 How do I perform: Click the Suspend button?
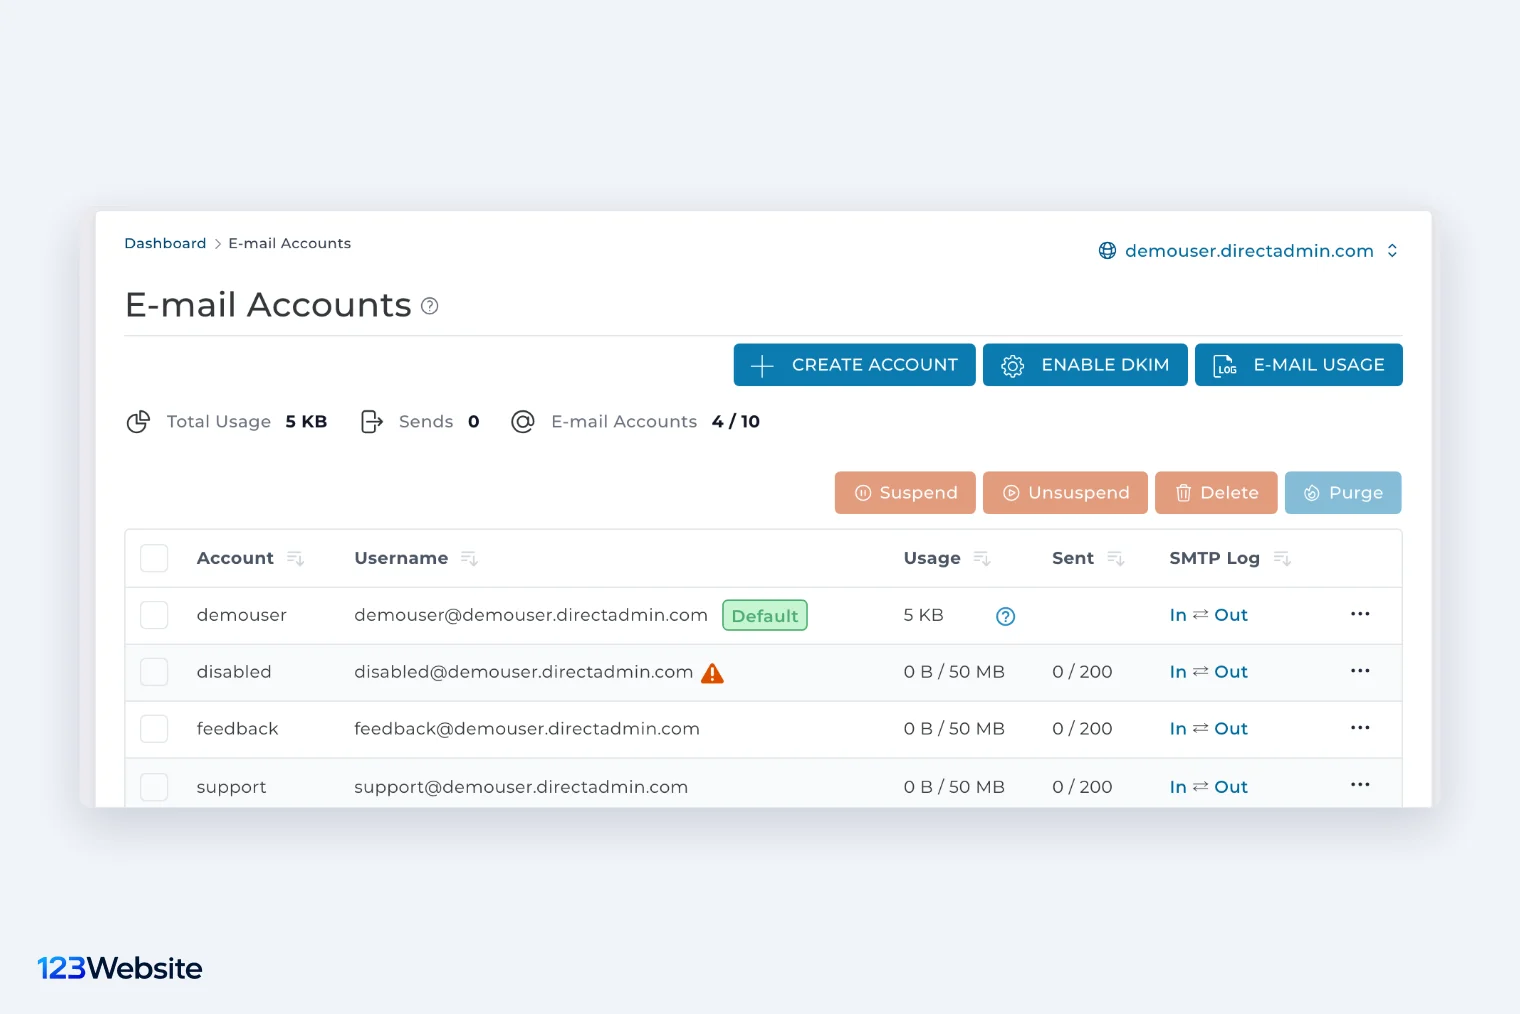click(905, 493)
